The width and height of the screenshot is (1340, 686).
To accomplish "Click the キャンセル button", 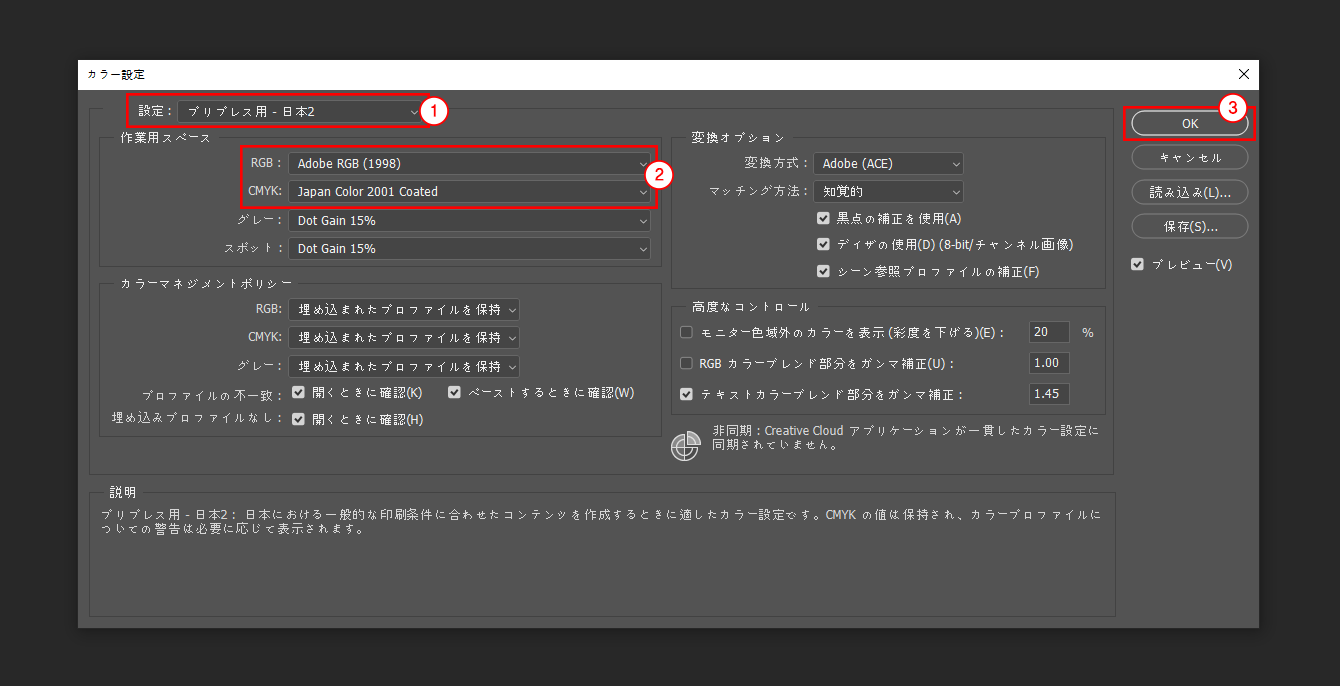I will click(x=1190, y=158).
